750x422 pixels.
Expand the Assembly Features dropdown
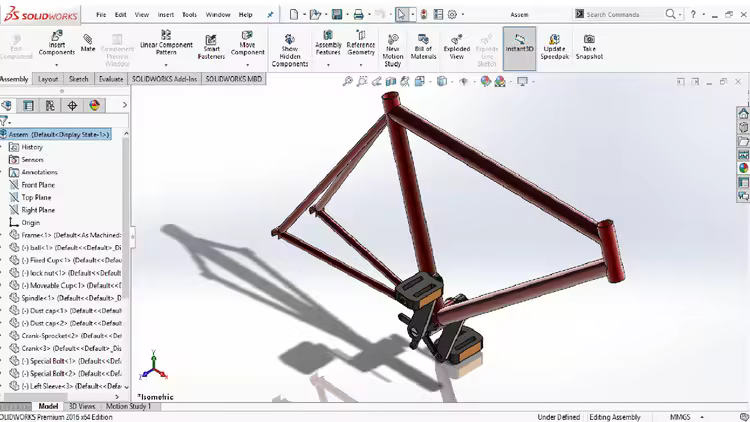(x=328, y=63)
